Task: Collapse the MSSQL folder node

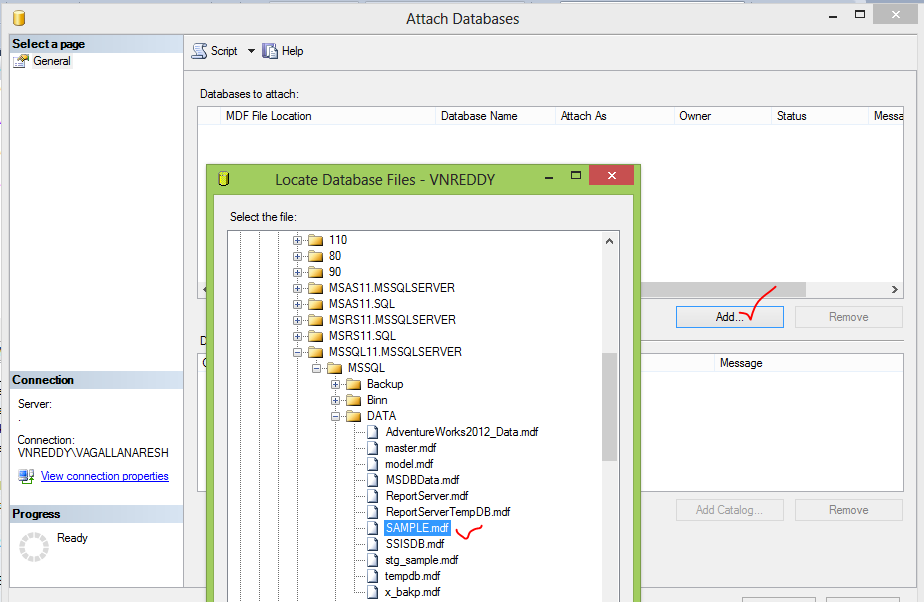Action: 316,368
